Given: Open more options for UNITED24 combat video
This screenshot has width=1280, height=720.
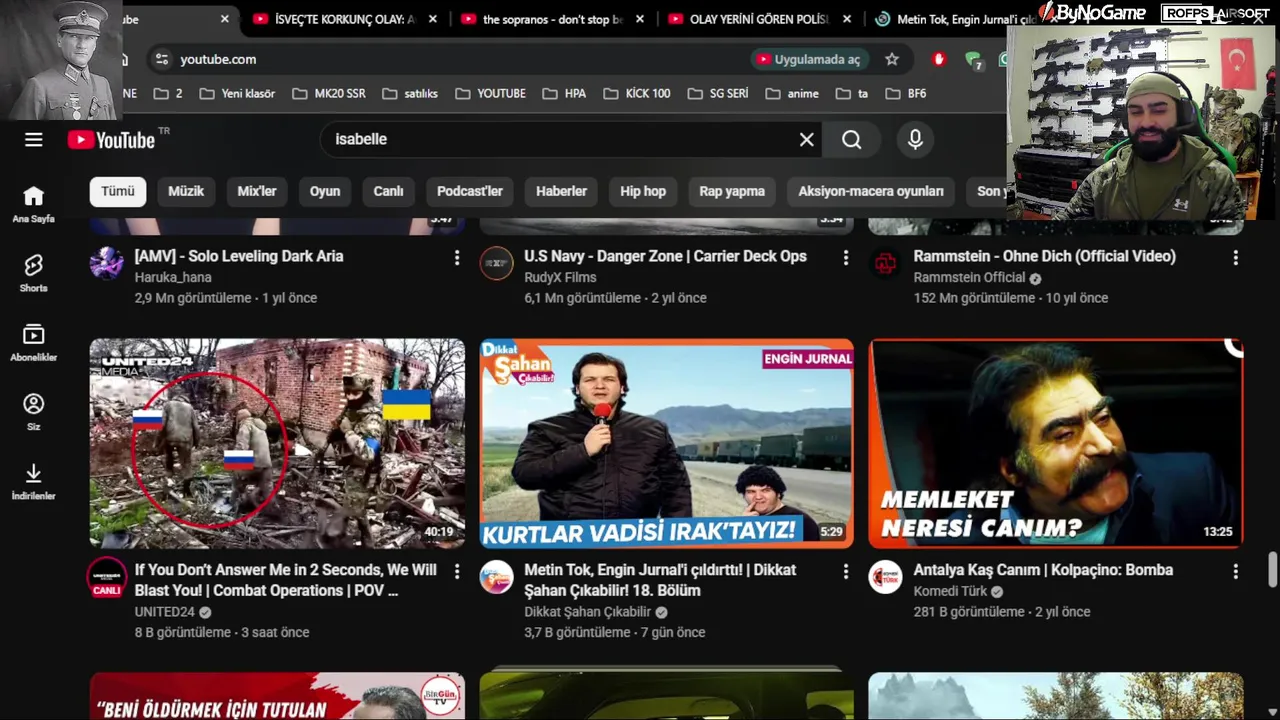Looking at the screenshot, I should [x=457, y=571].
